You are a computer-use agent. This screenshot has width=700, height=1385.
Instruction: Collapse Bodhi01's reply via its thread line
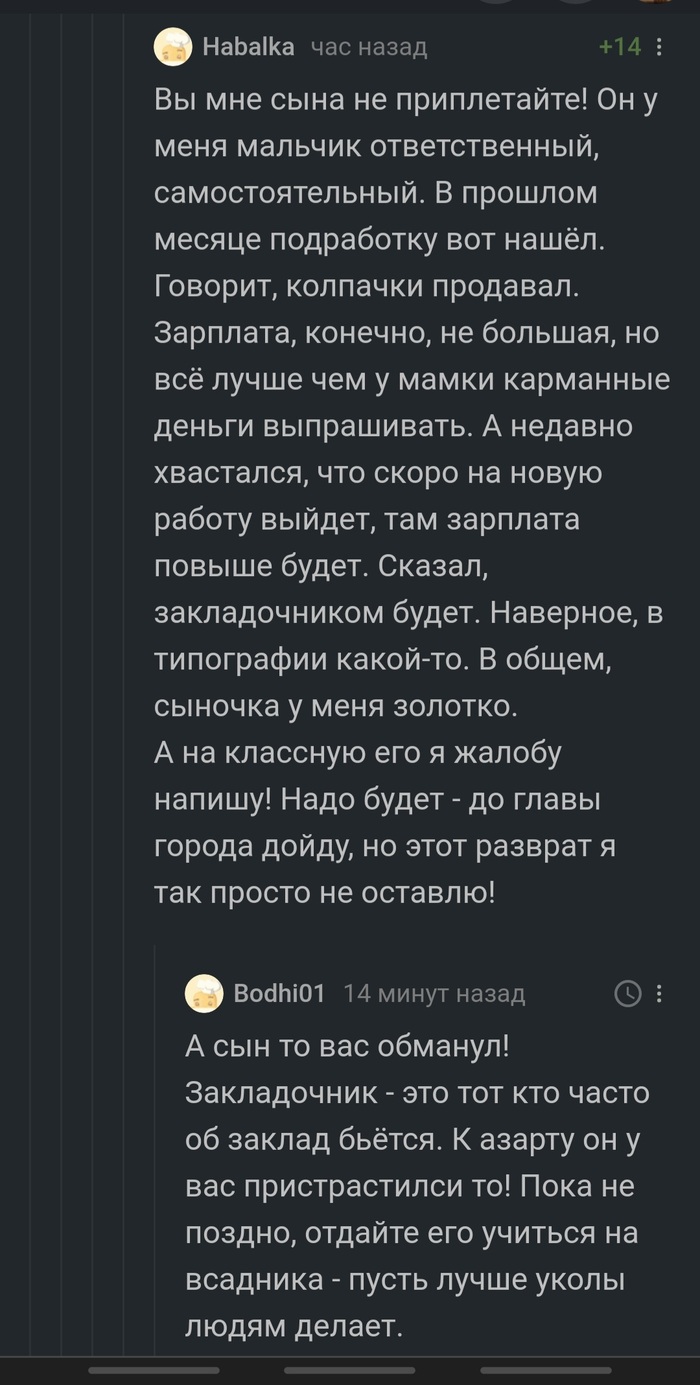(155, 1150)
